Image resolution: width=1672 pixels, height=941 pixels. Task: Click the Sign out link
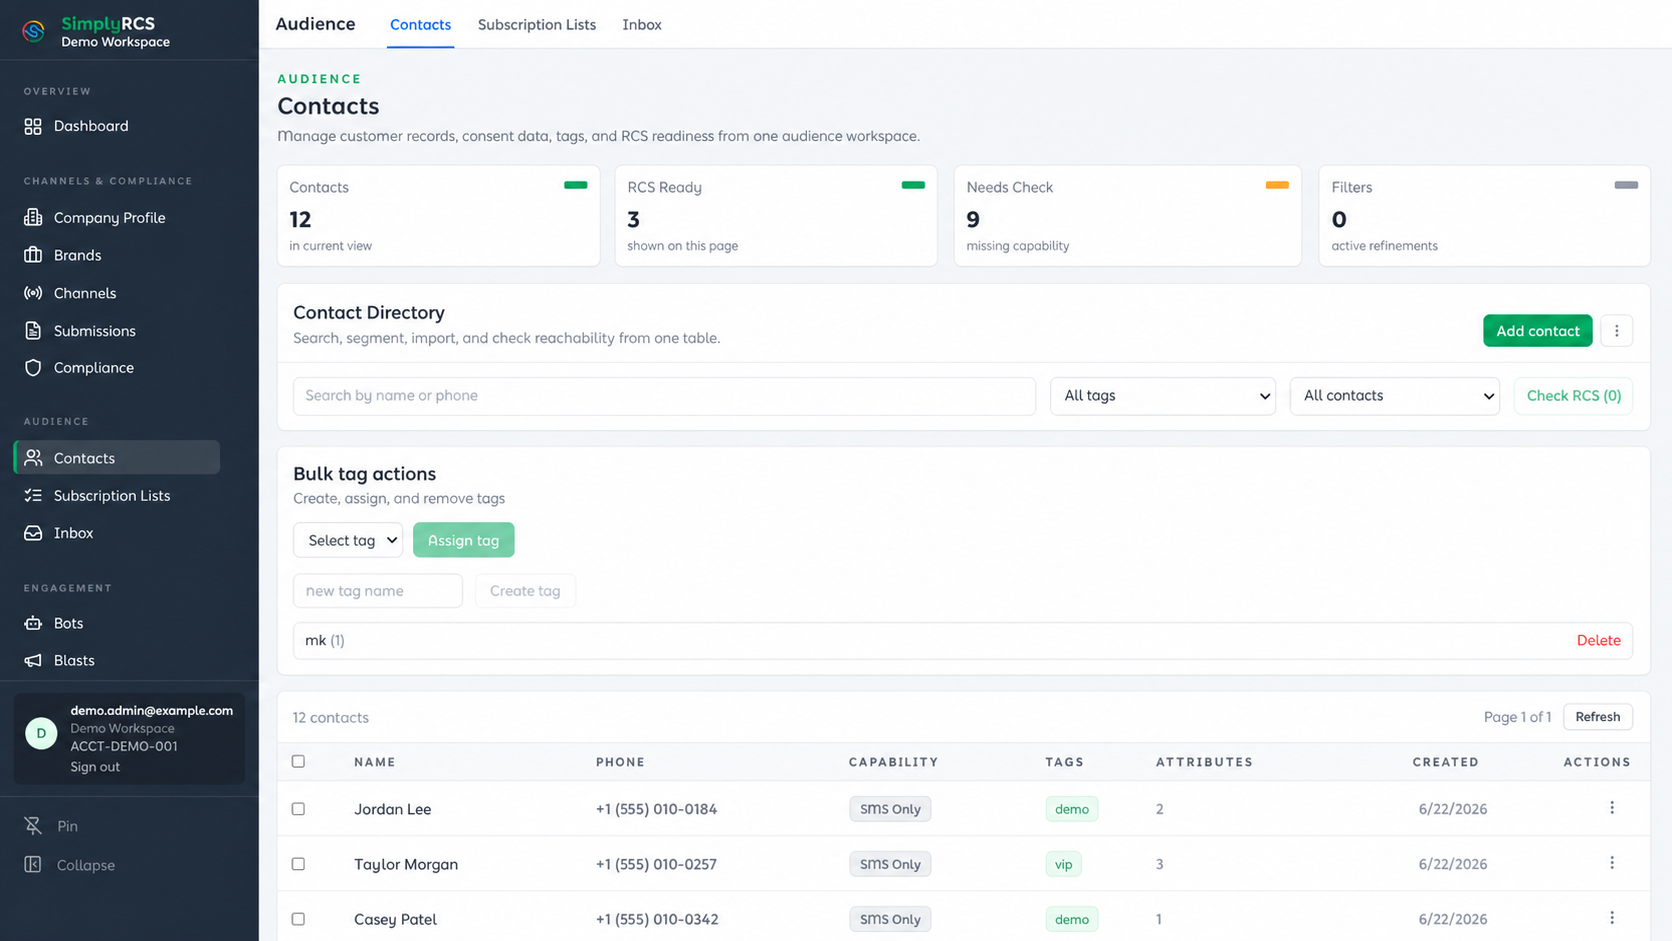(x=95, y=767)
